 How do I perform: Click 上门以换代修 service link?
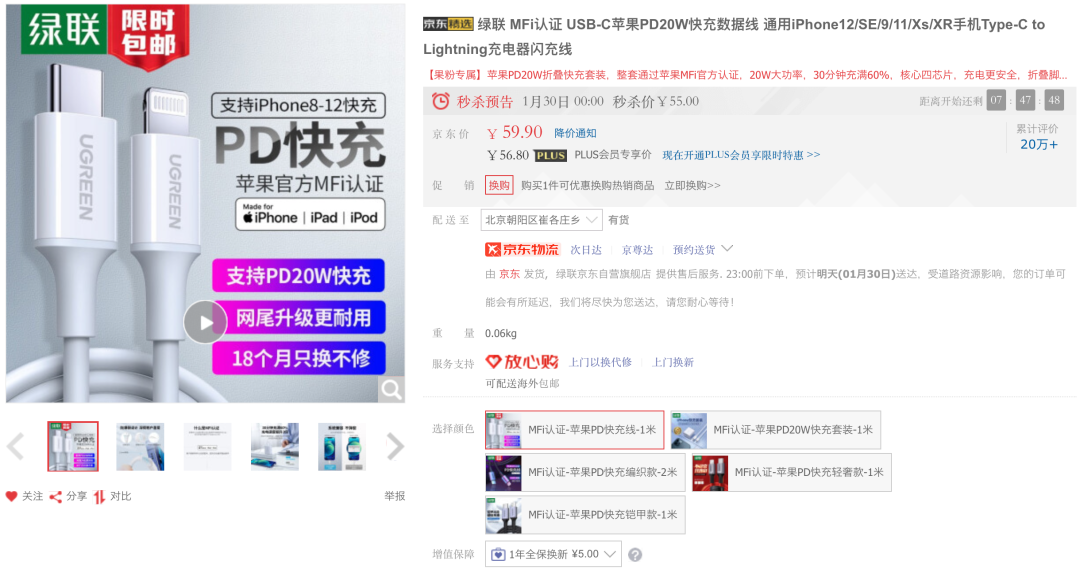click(600, 362)
